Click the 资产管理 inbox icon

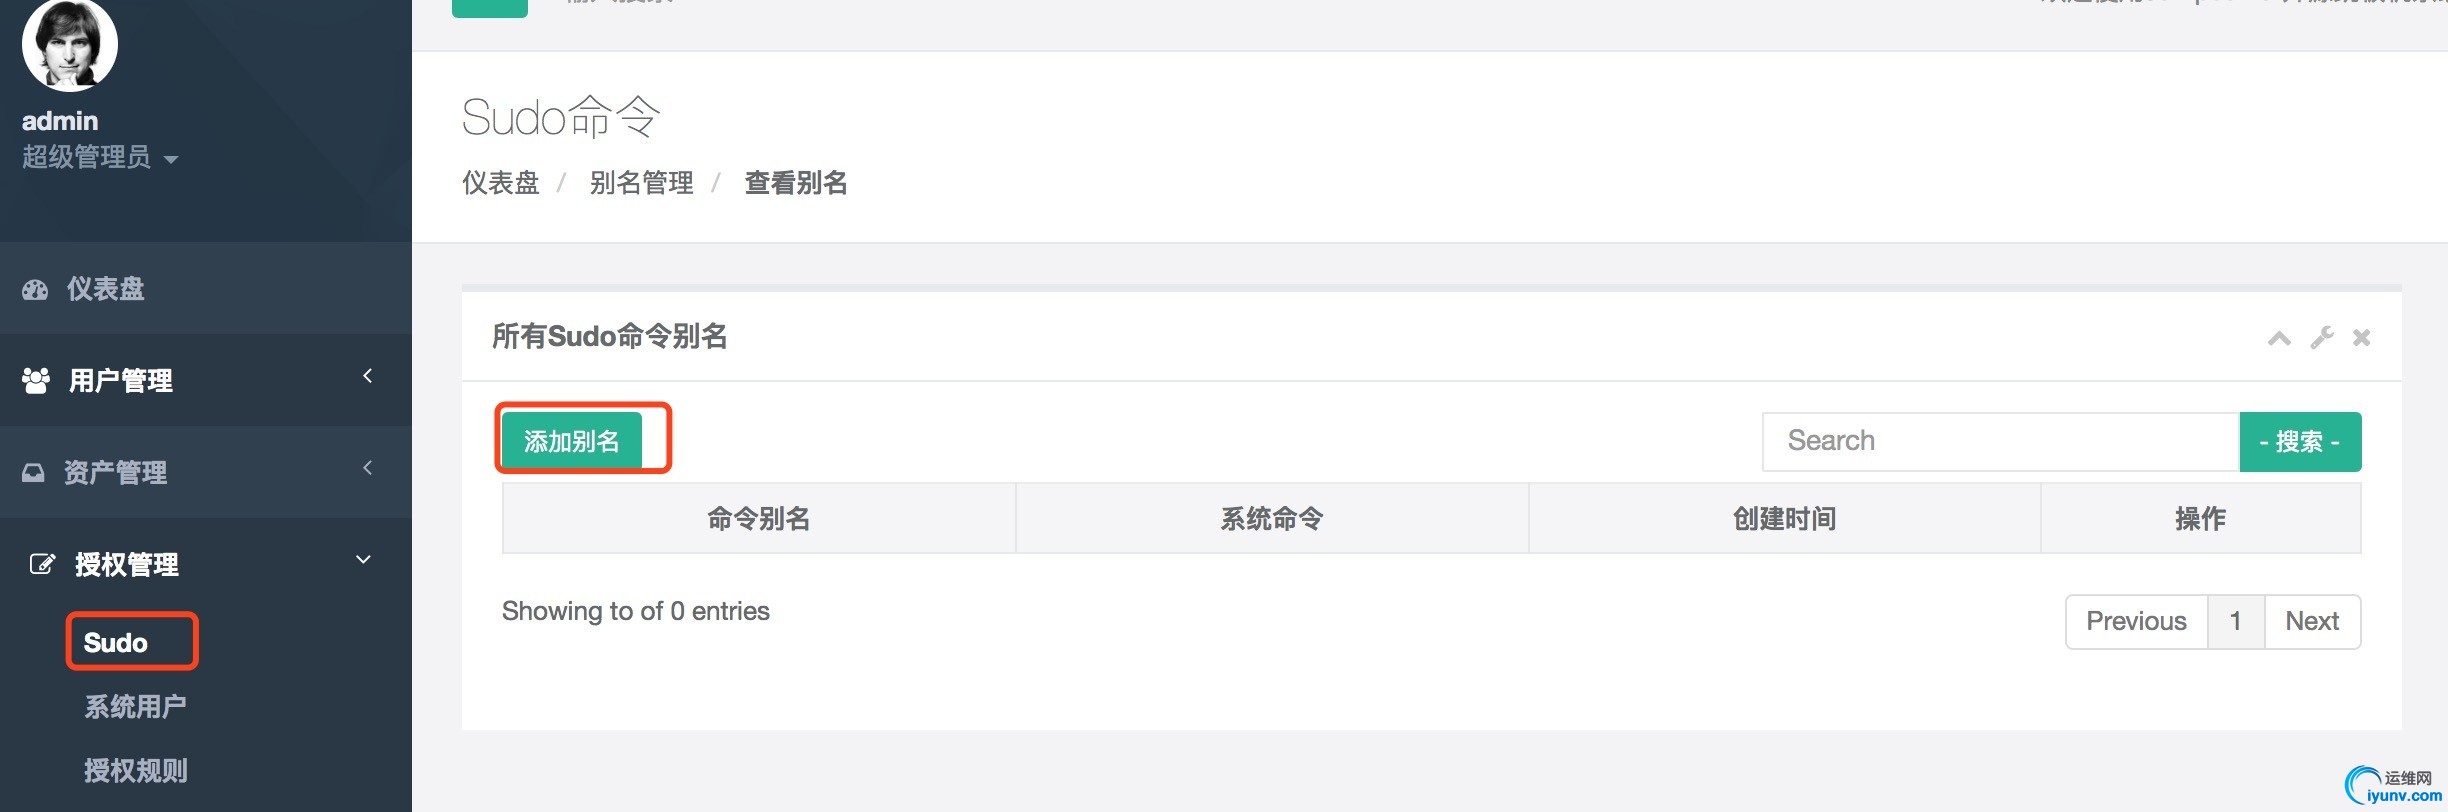click(x=34, y=472)
